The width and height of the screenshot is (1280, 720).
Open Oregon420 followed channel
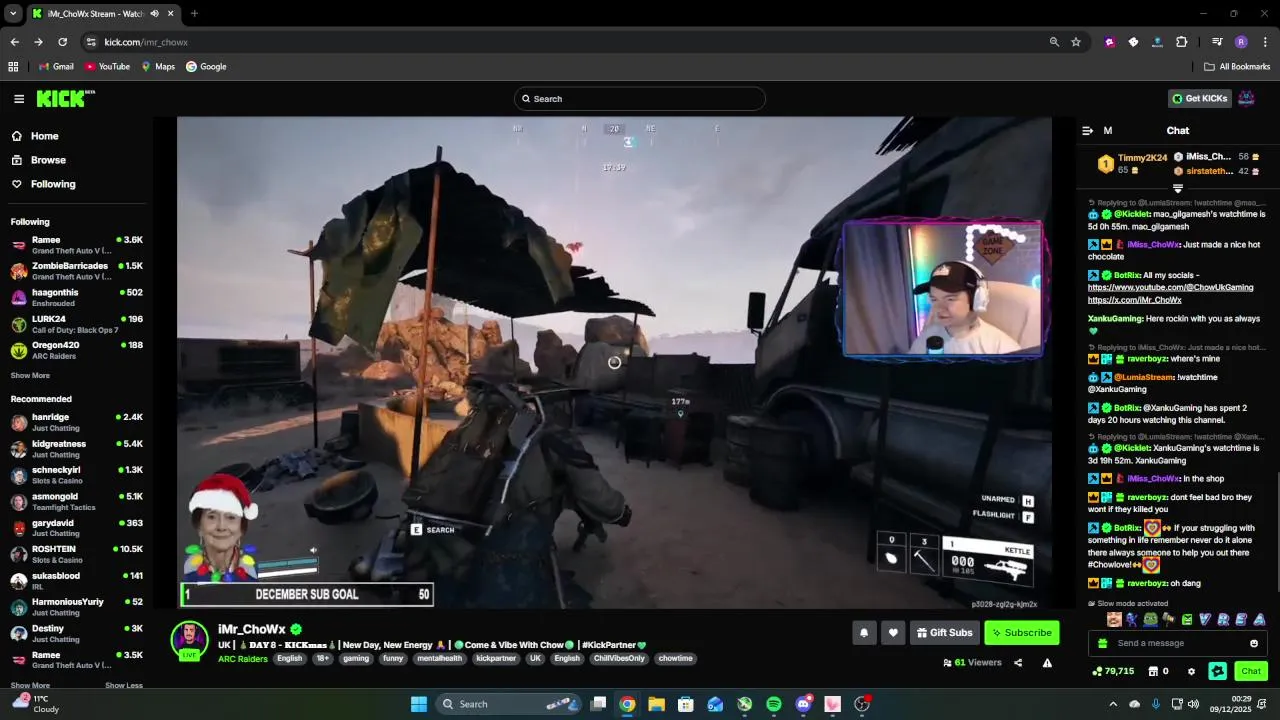[77, 350]
